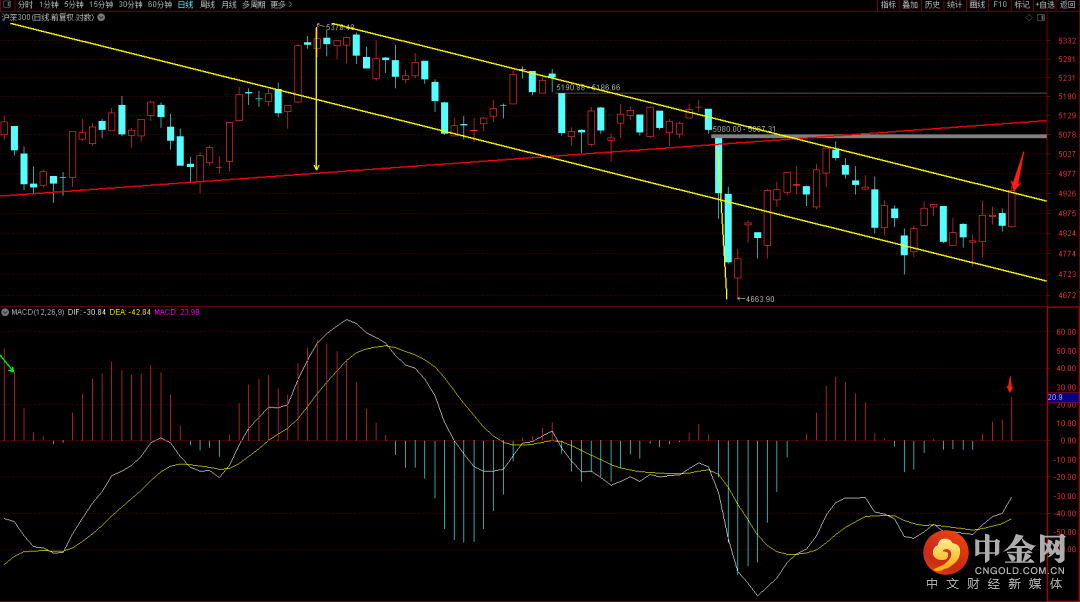The image size is (1080, 602).
Task: Open F10 company info
Action: click(x=1000, y=4)
